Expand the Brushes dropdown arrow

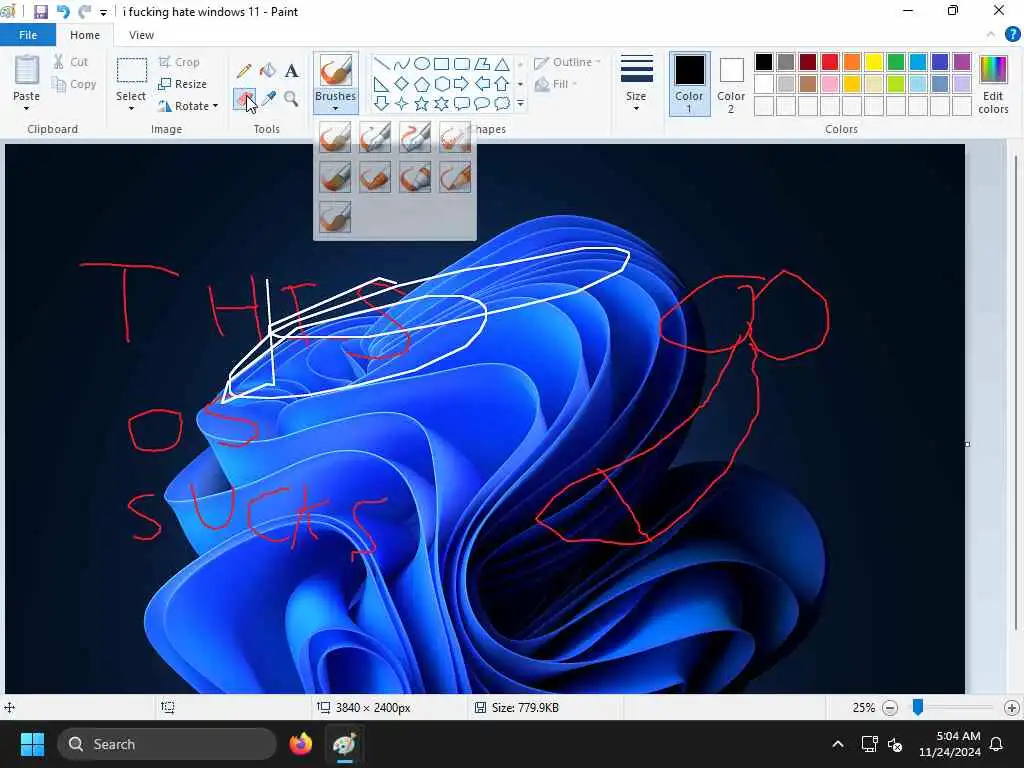[x=335, y=108]
